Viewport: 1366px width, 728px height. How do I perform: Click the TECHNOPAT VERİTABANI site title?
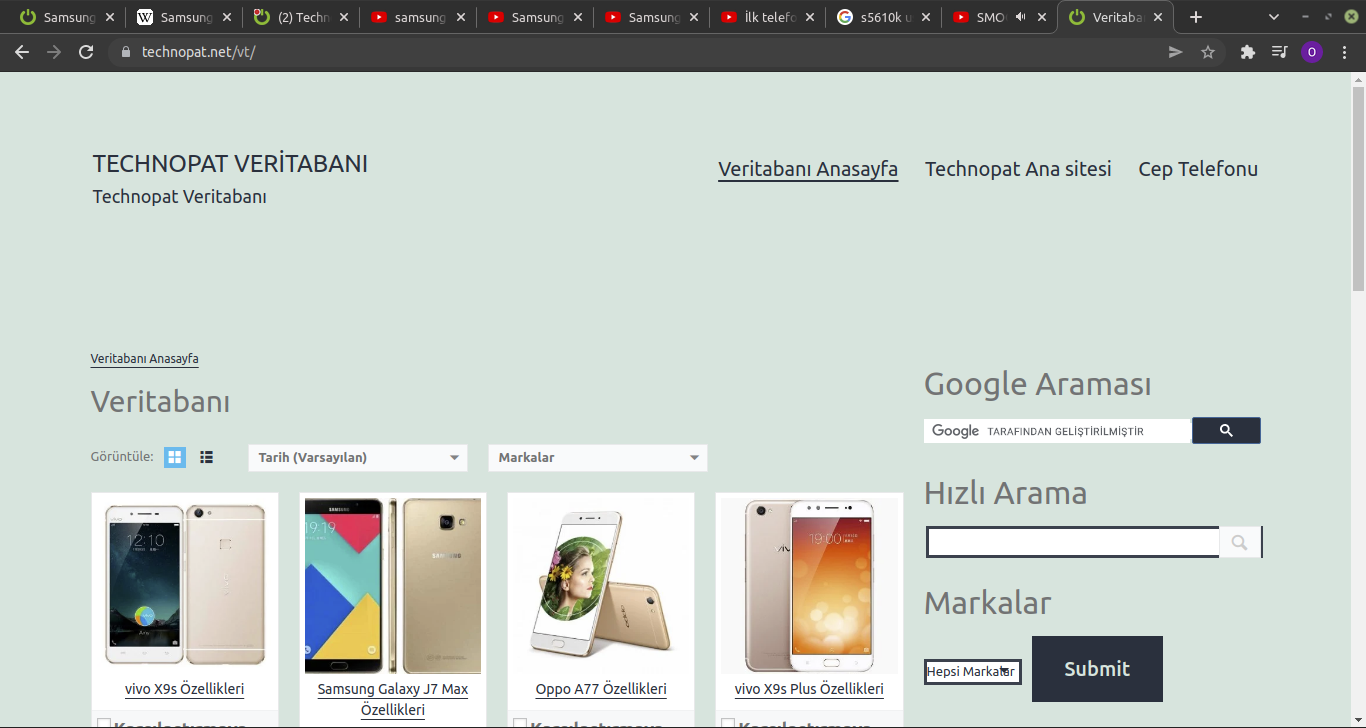(230, 164)
